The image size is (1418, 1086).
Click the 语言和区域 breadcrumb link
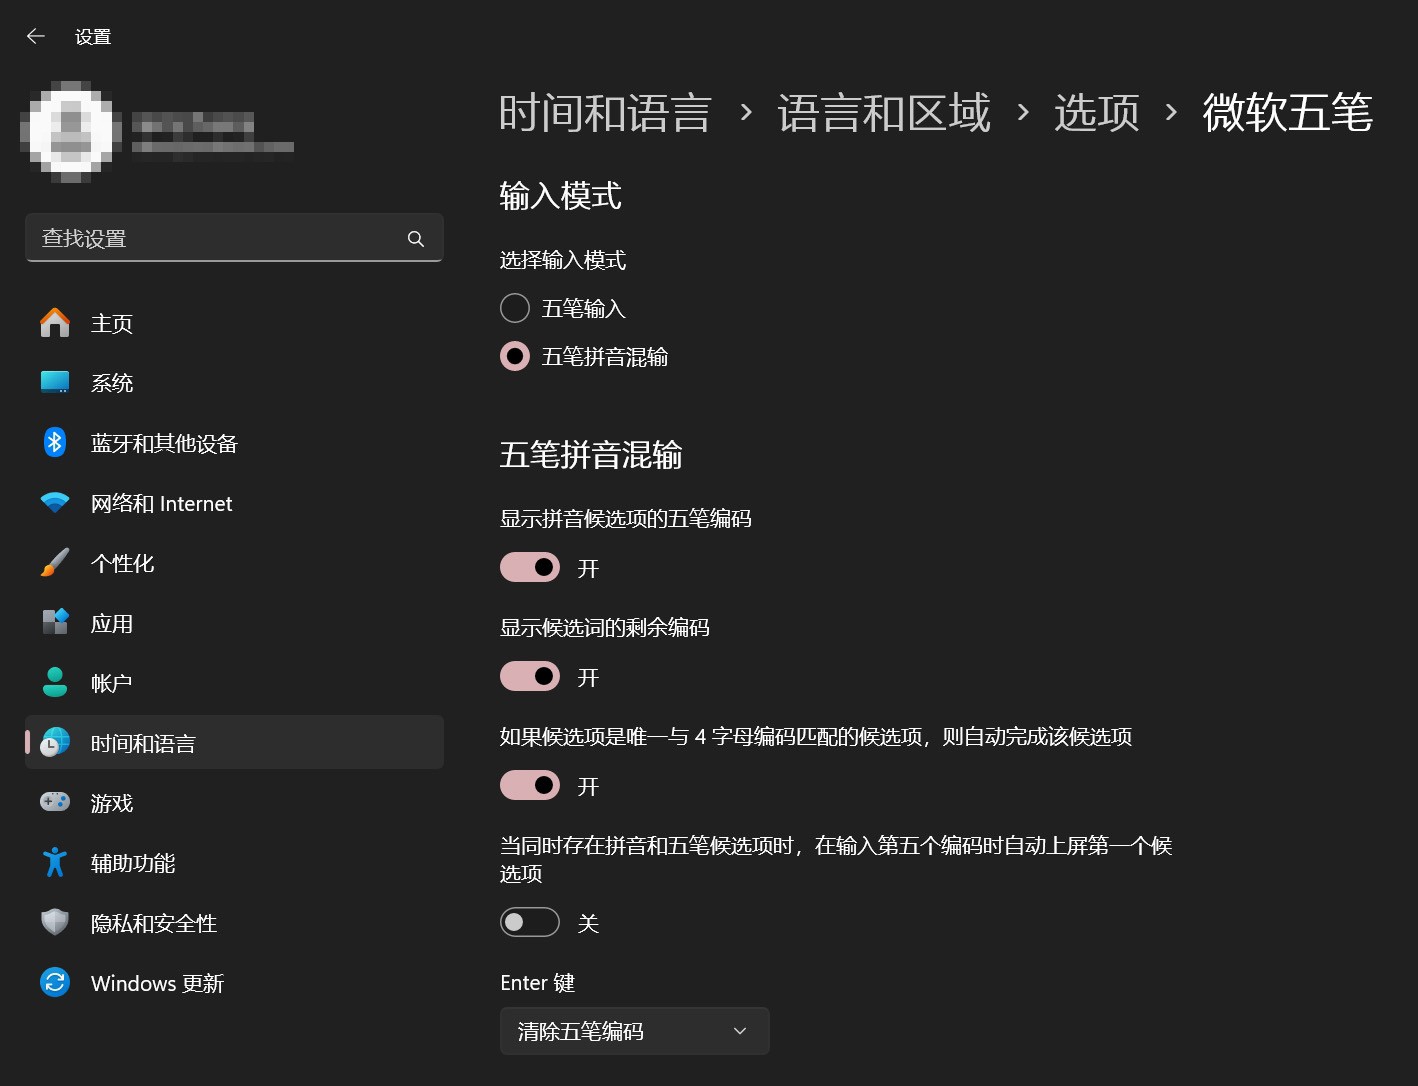click(x=884, y=112)
